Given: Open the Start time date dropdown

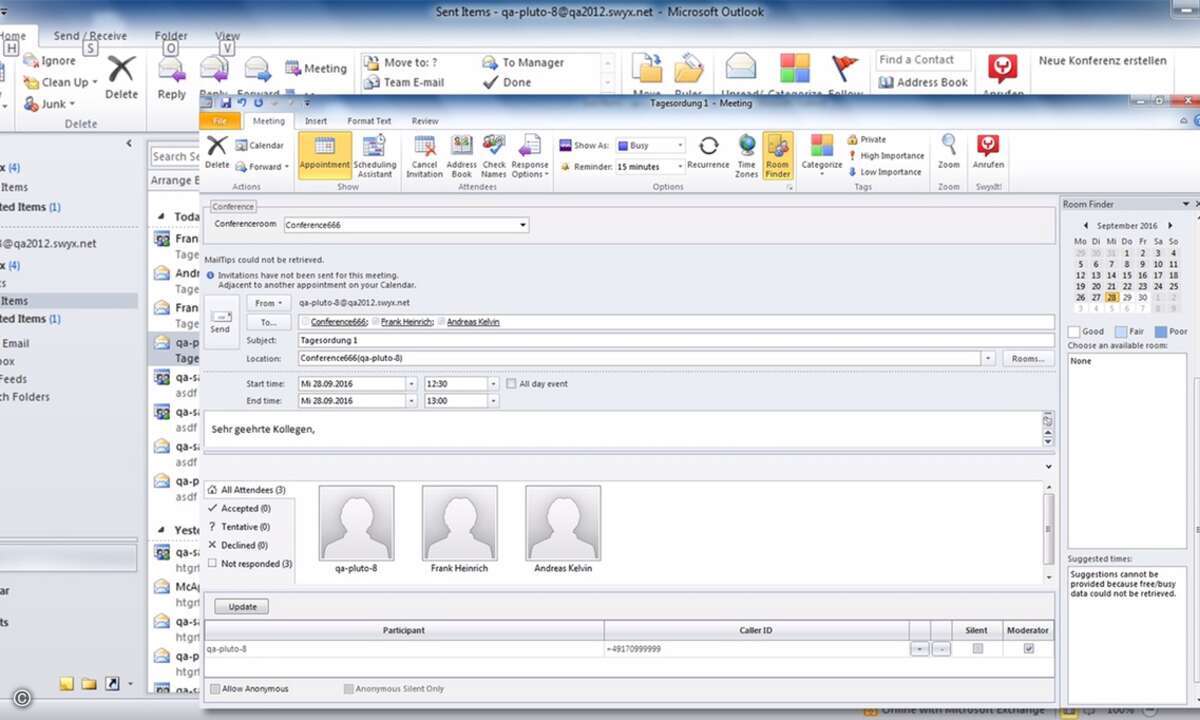Looking at the screenshot, I should (411, 384).
